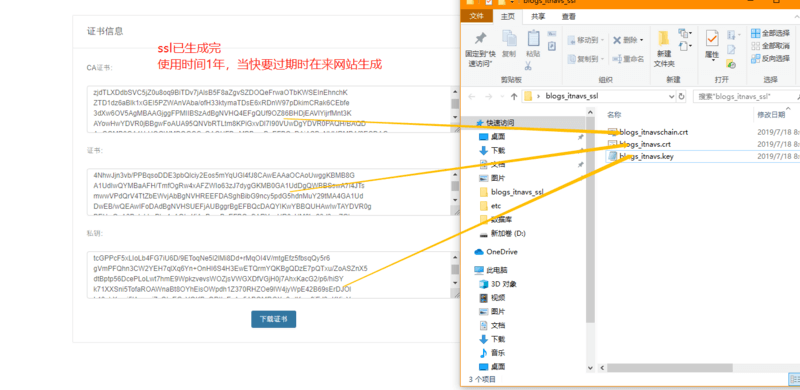This screenshot has height=390, width=800.
Task: Open blogs_itnavs_ssl folder in Quick access
Action: coord(512,192)
